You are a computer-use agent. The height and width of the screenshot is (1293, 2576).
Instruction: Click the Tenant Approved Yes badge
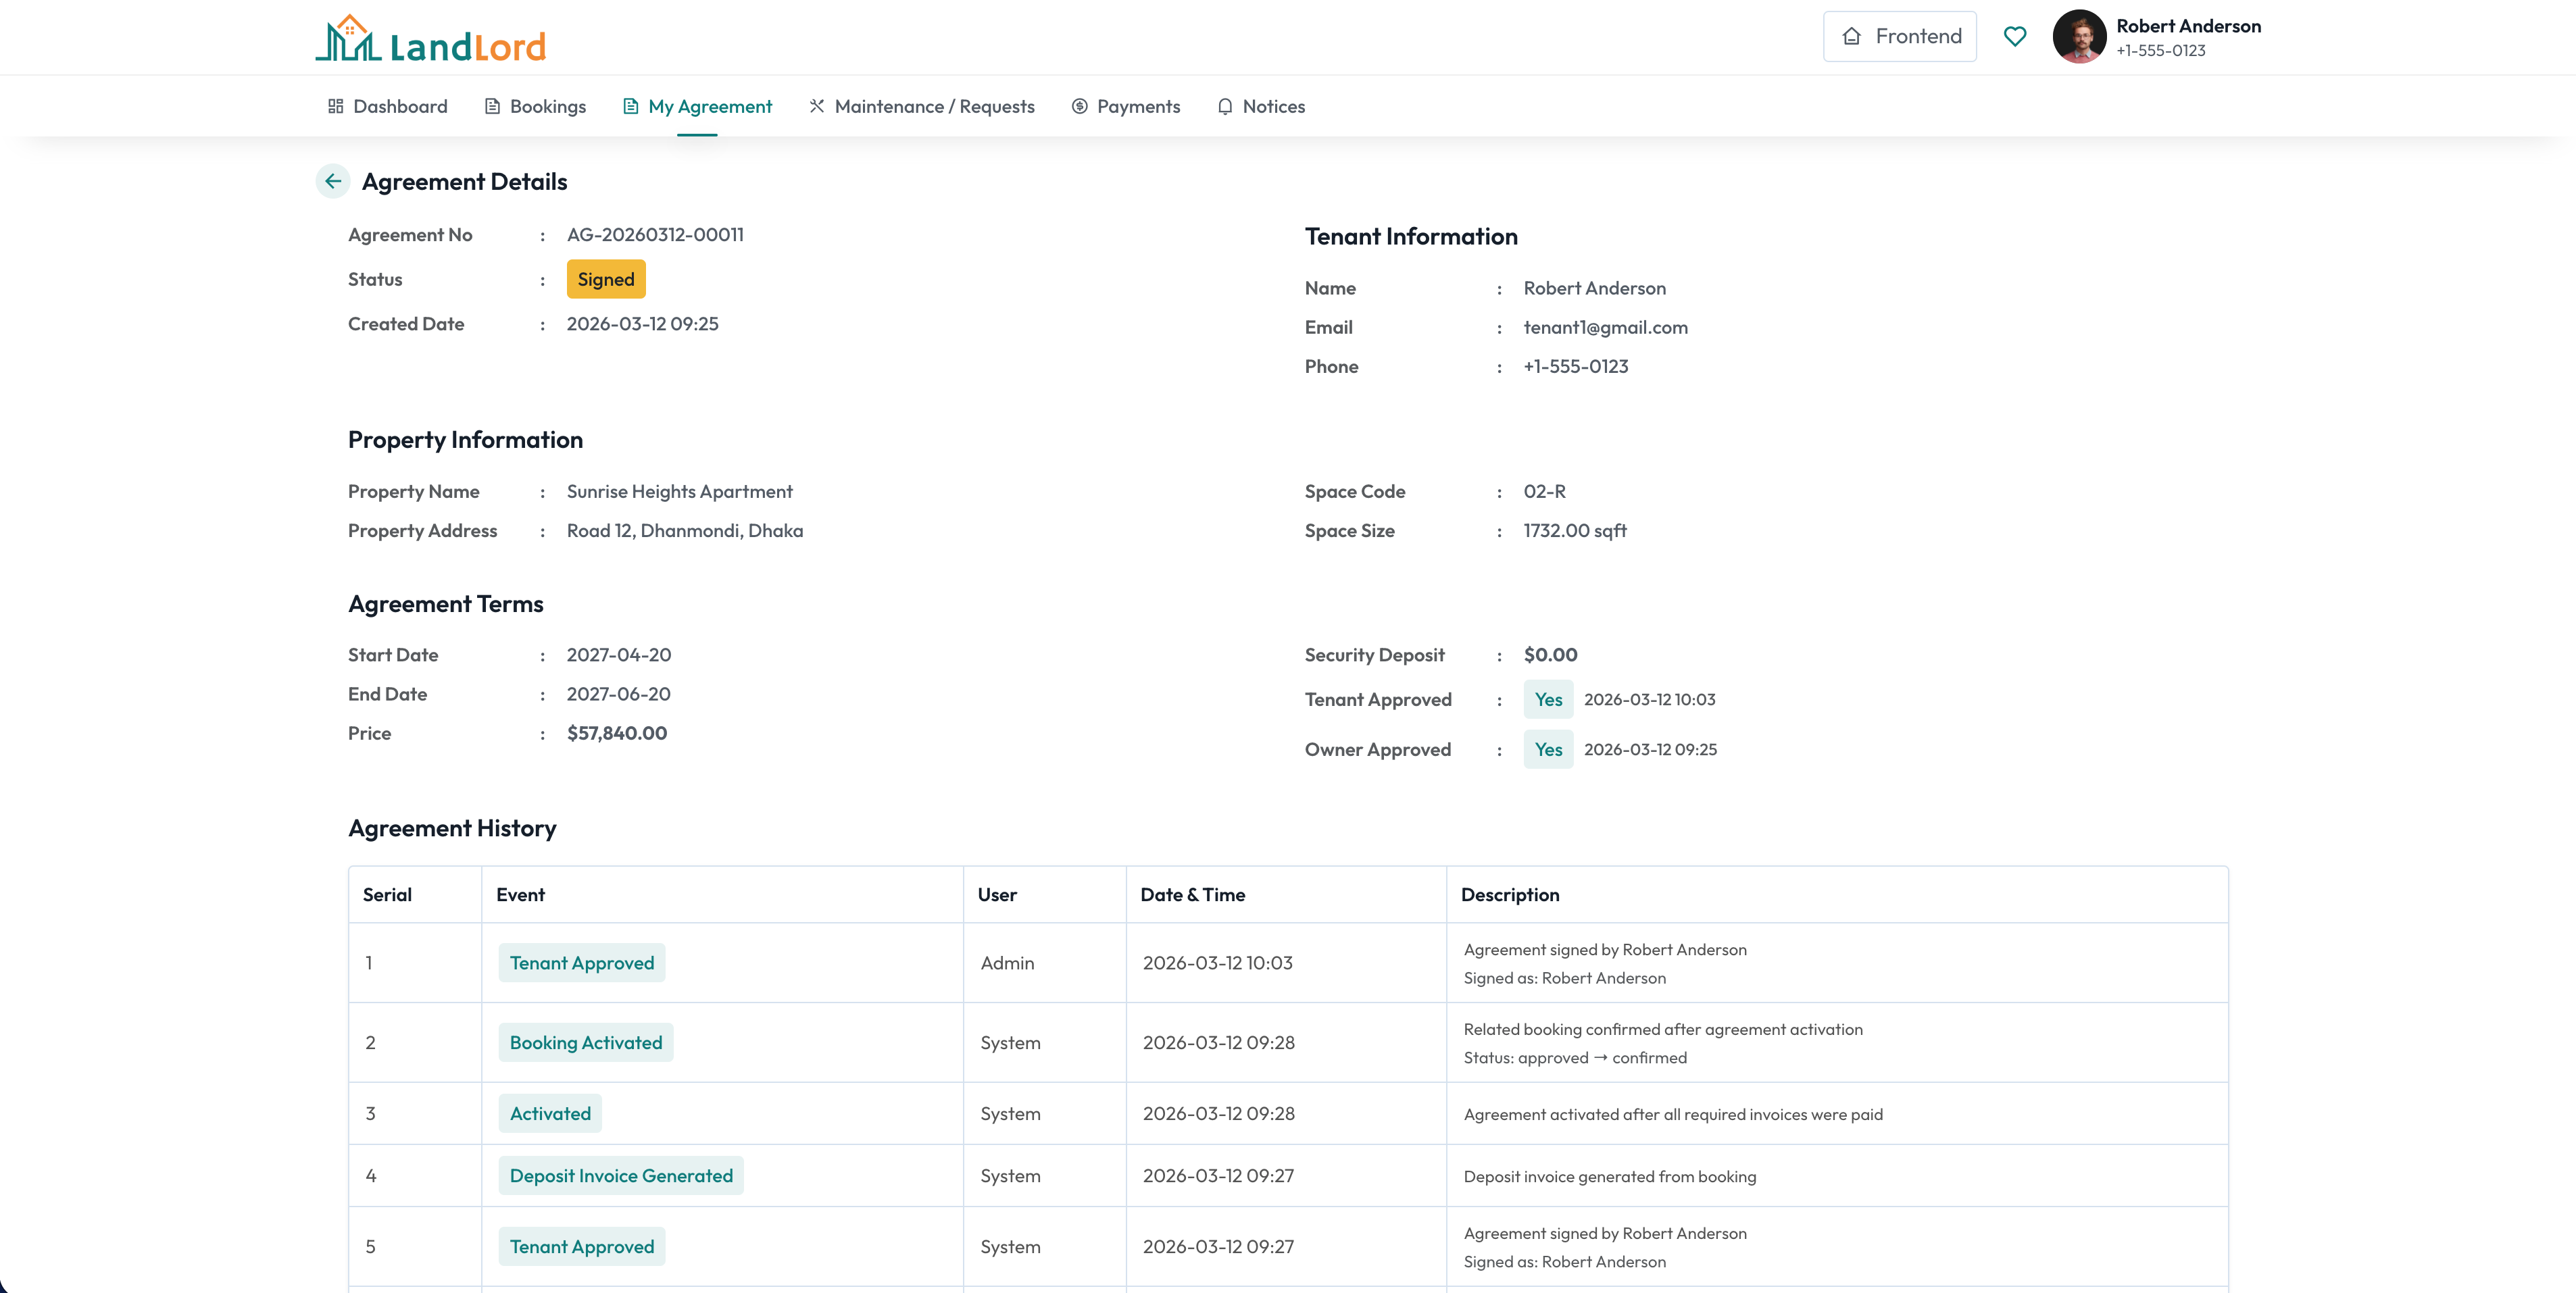pyautogui.click(x=1548, y=699)
